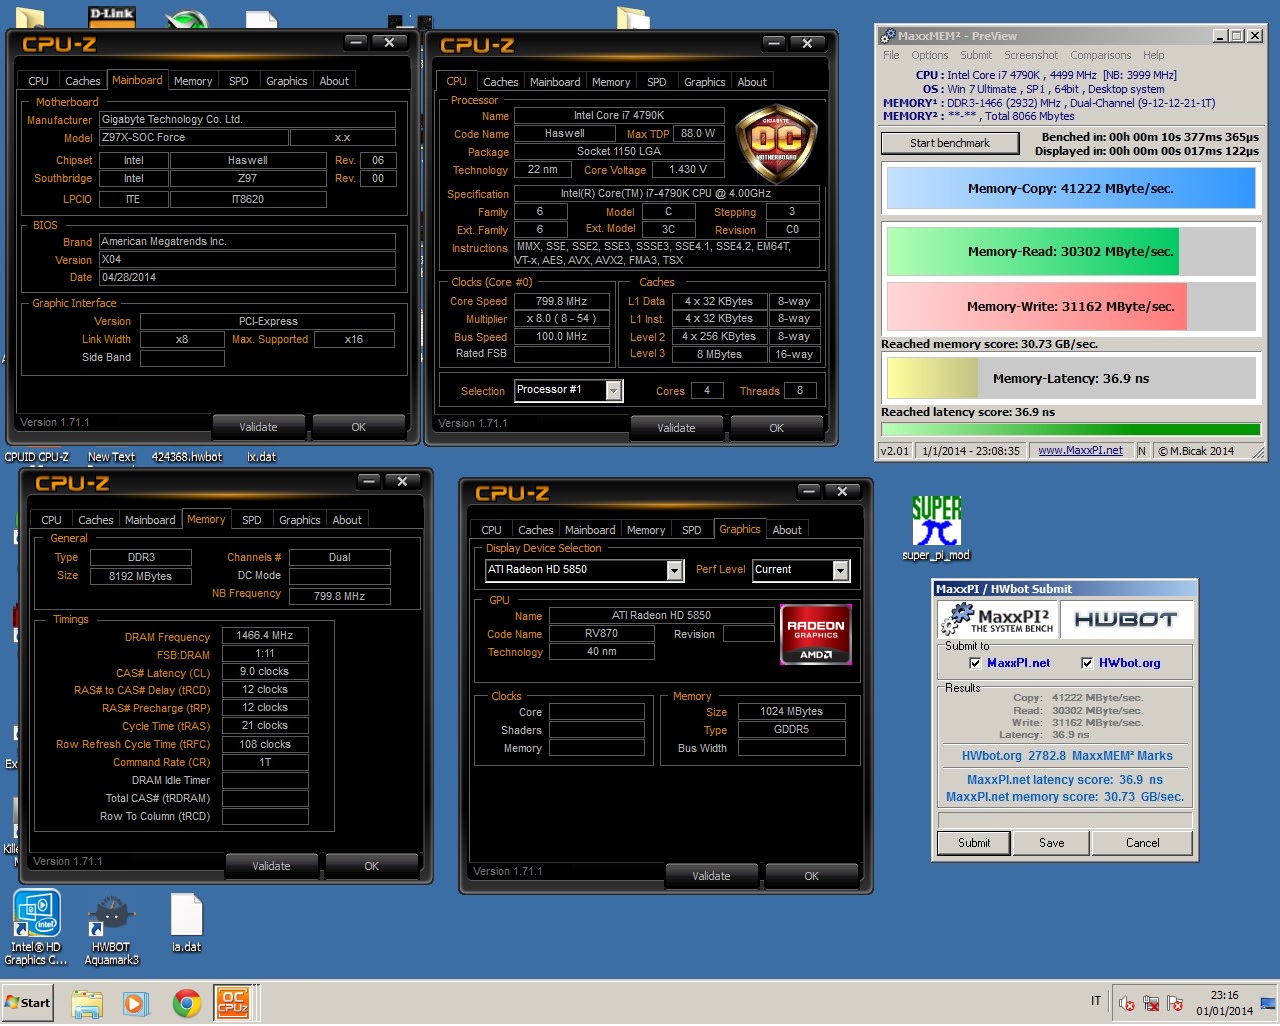Click the CAS# Latency 9.0 clocks field
Image resolution: width=1280 pixels, height=1026 pixels.
click(265, 672)
